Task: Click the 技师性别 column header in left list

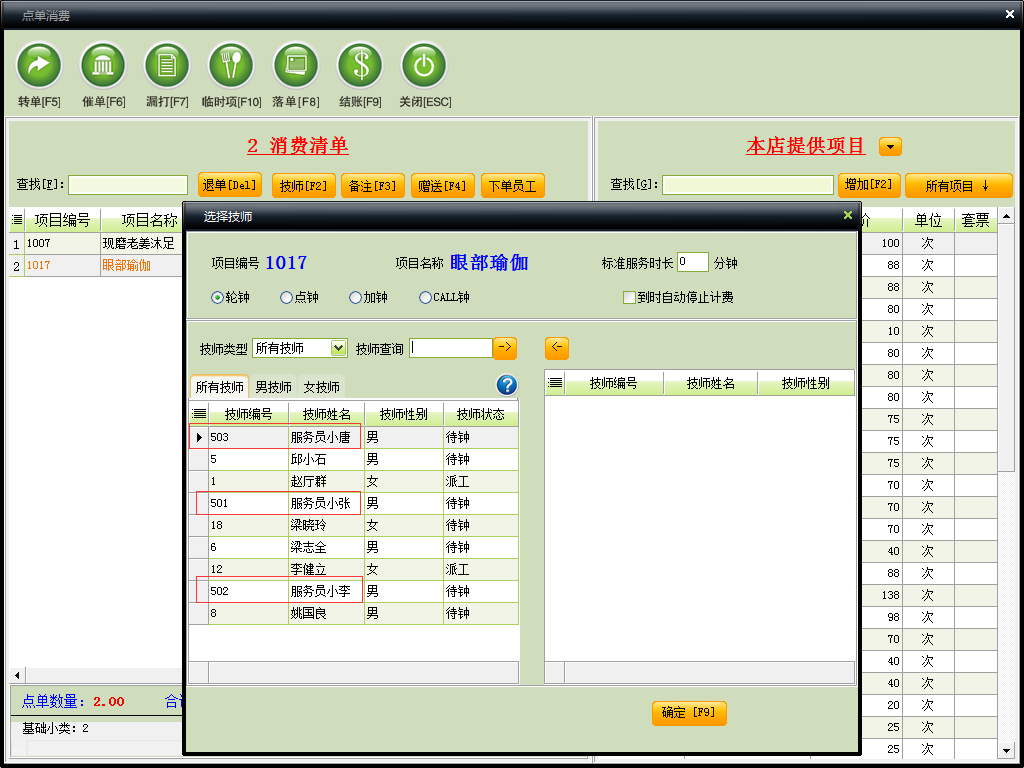Action: pos(404,414)
